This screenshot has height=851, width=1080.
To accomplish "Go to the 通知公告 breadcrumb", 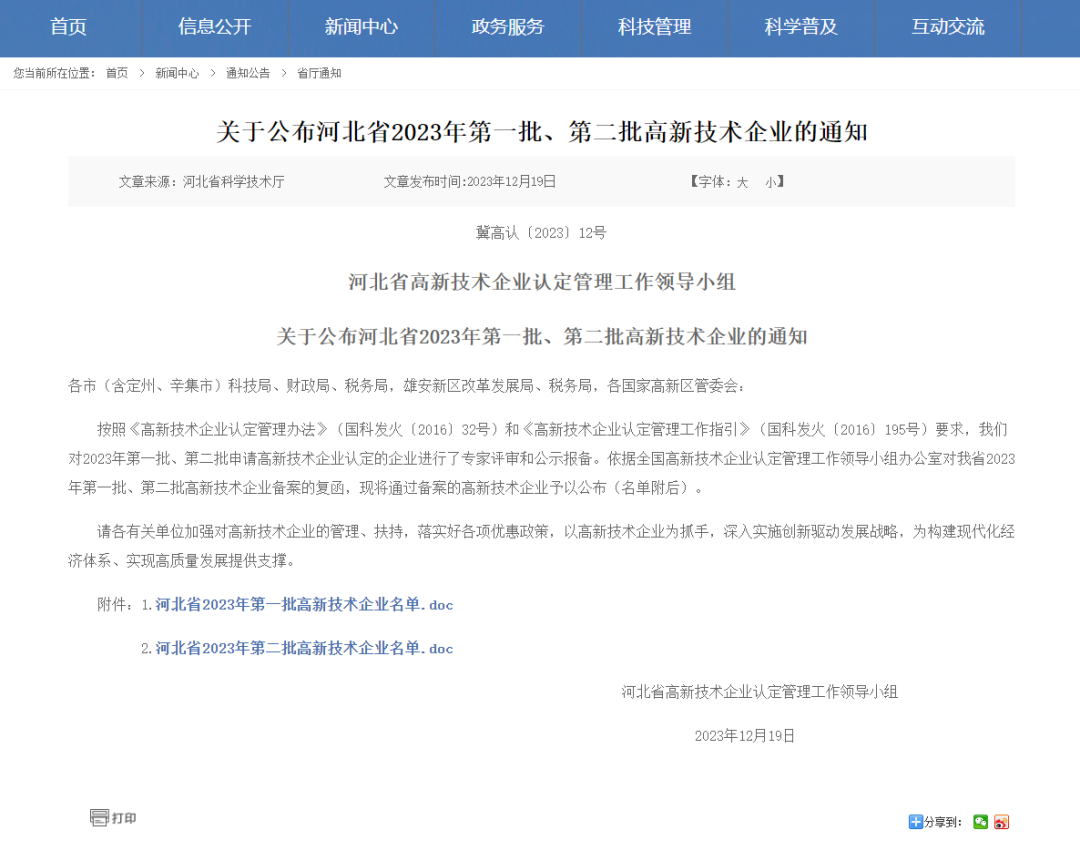I will point(248,73).
